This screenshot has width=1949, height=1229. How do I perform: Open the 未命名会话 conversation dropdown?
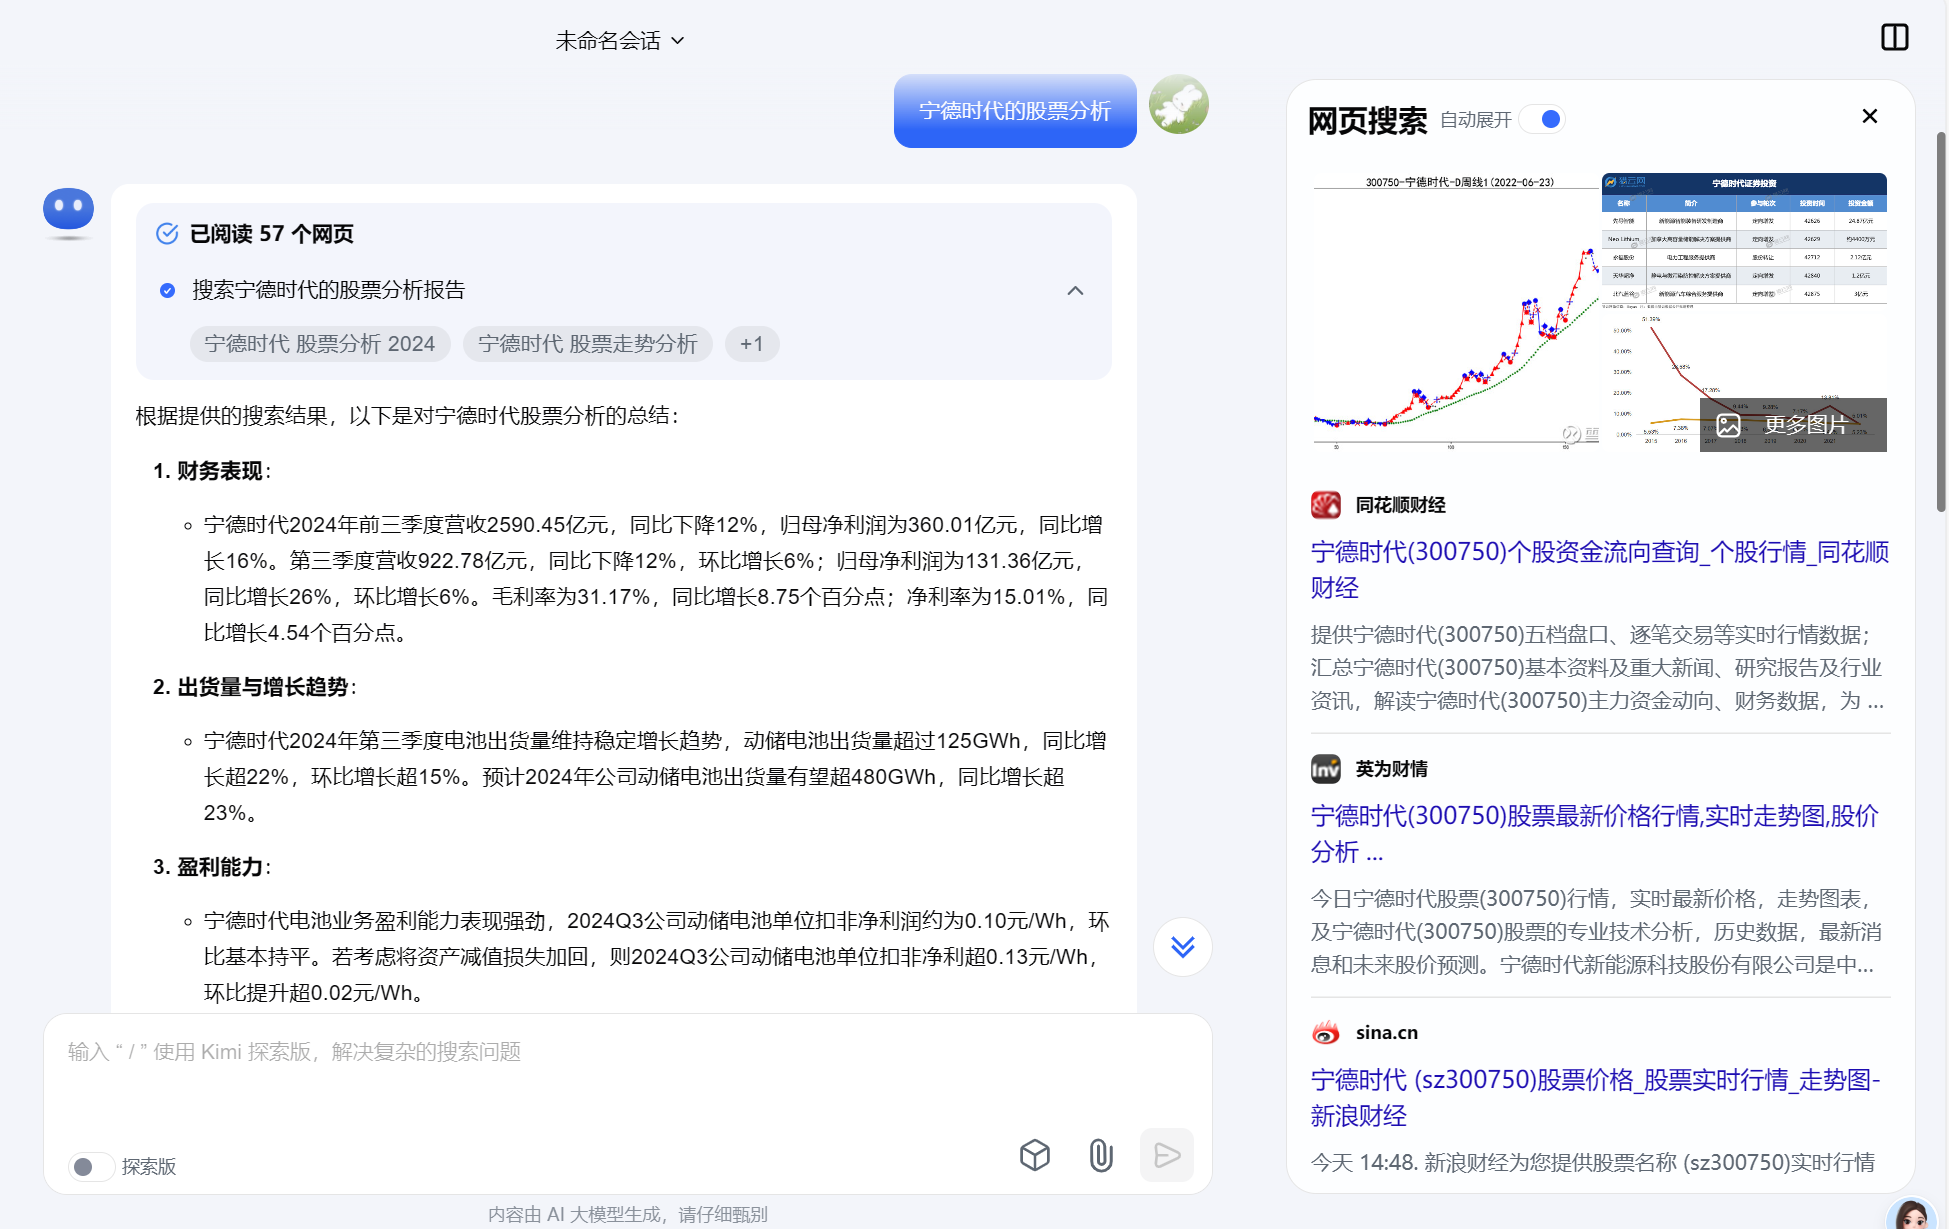click(x=620, y=41)
